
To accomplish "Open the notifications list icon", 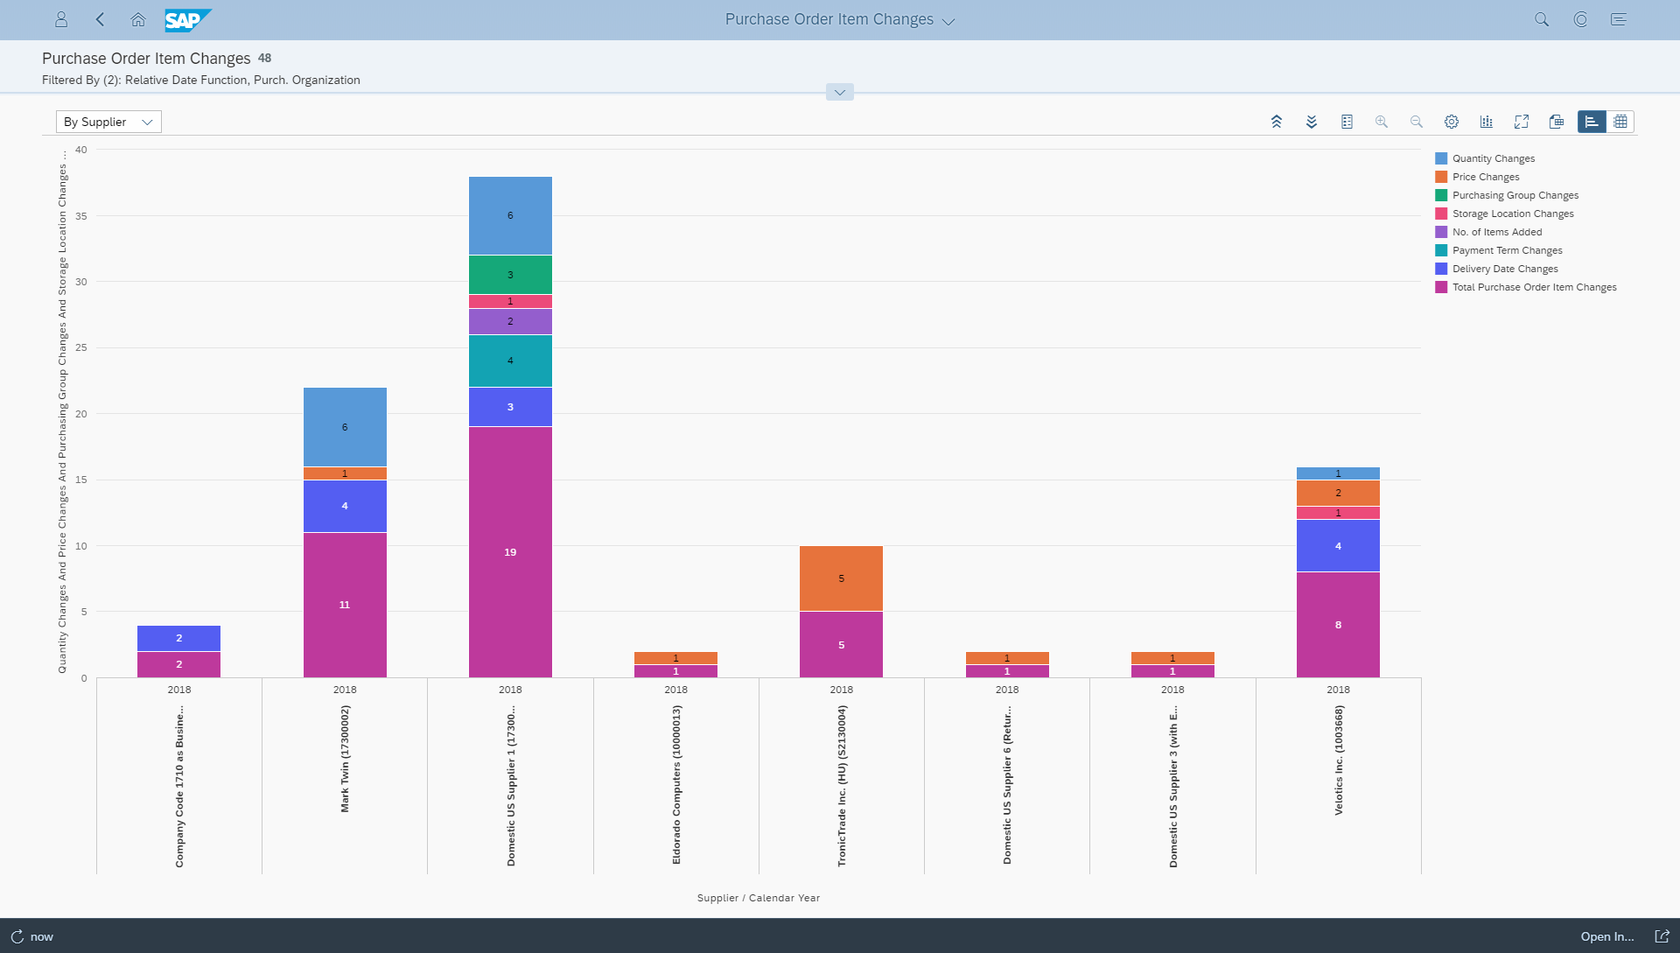I will pyautogui.click(x=1619, y=19).
